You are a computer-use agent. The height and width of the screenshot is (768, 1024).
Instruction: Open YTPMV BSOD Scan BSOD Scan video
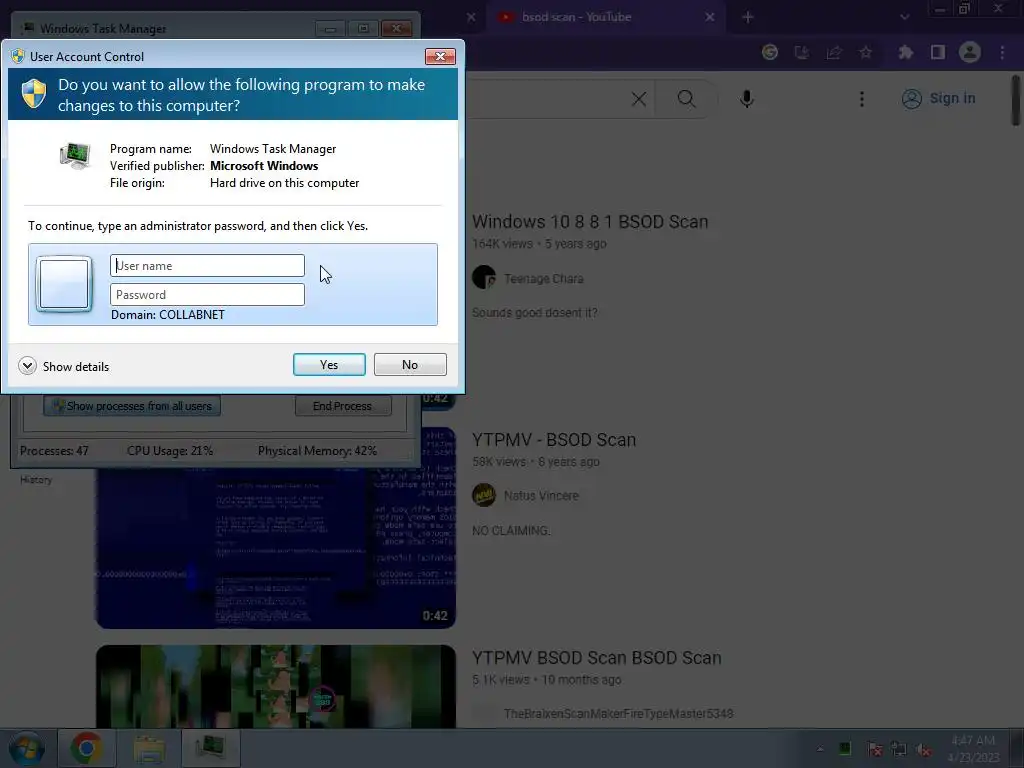coord(596,658)
